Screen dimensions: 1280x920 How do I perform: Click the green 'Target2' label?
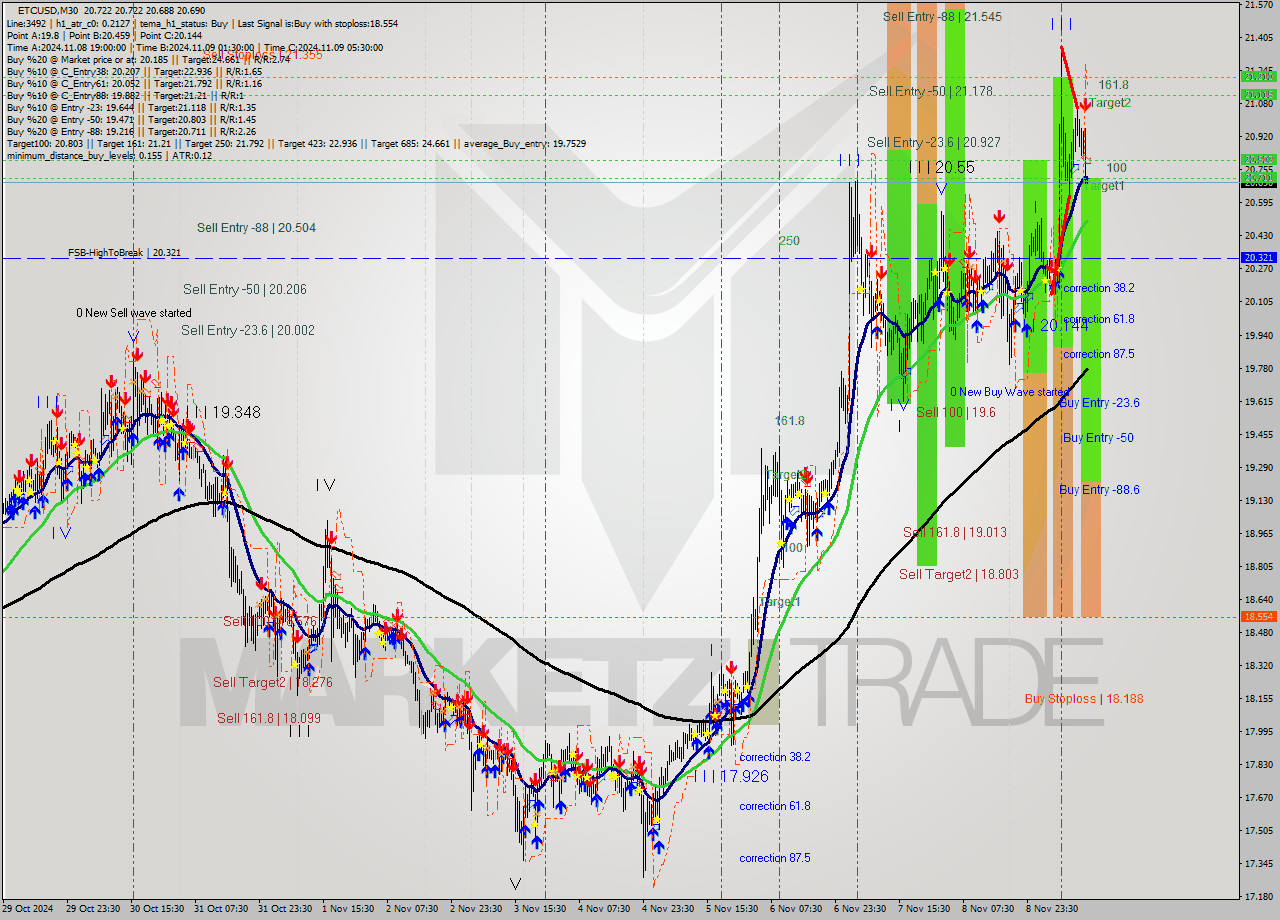point(1110,102)
